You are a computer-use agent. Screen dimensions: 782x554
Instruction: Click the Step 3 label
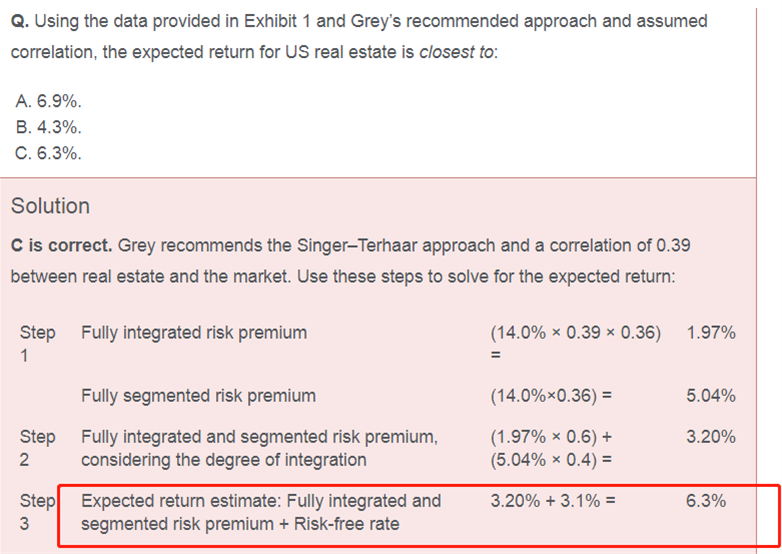pyautogui.click(x=37, y=512)
